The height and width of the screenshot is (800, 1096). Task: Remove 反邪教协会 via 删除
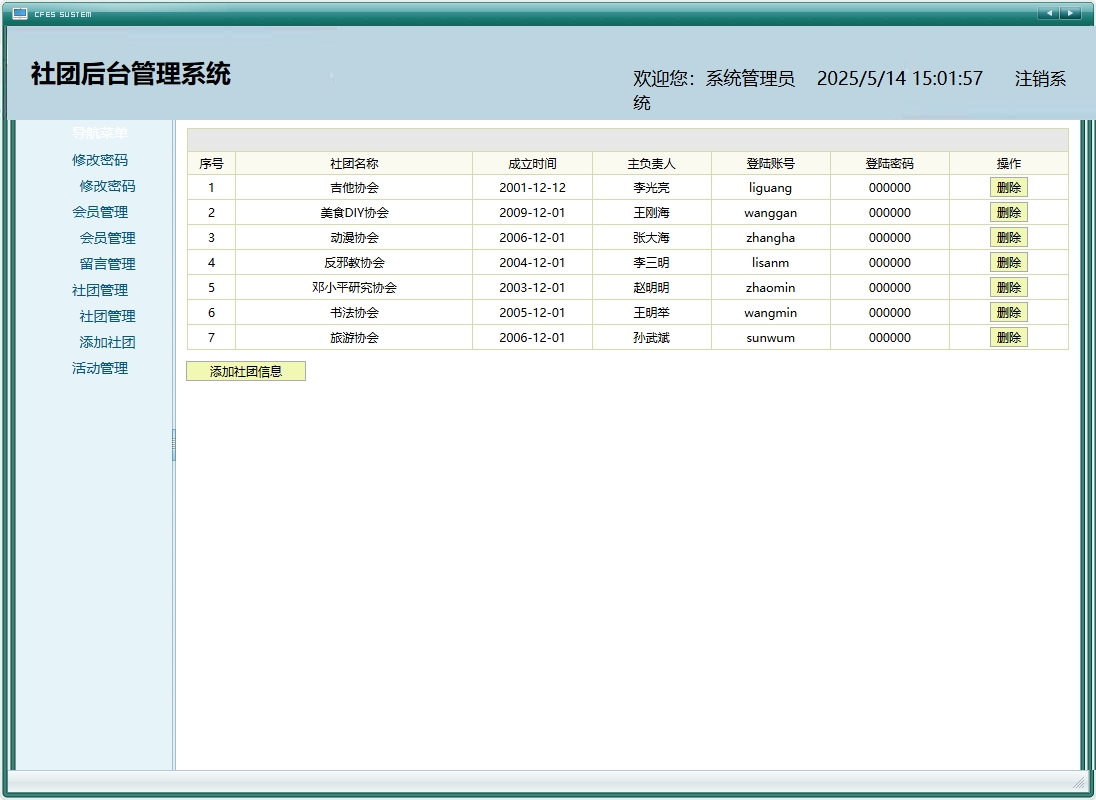coord(1008,262)
